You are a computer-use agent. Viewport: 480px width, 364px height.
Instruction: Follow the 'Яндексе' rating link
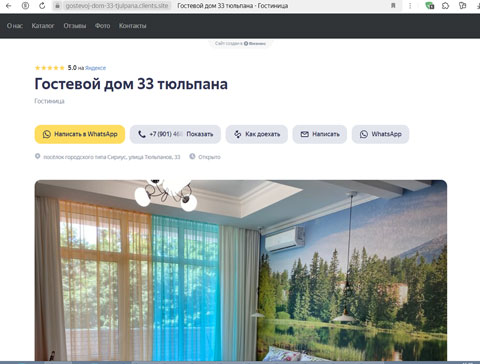pyautogui.click(x=95, y=68)
